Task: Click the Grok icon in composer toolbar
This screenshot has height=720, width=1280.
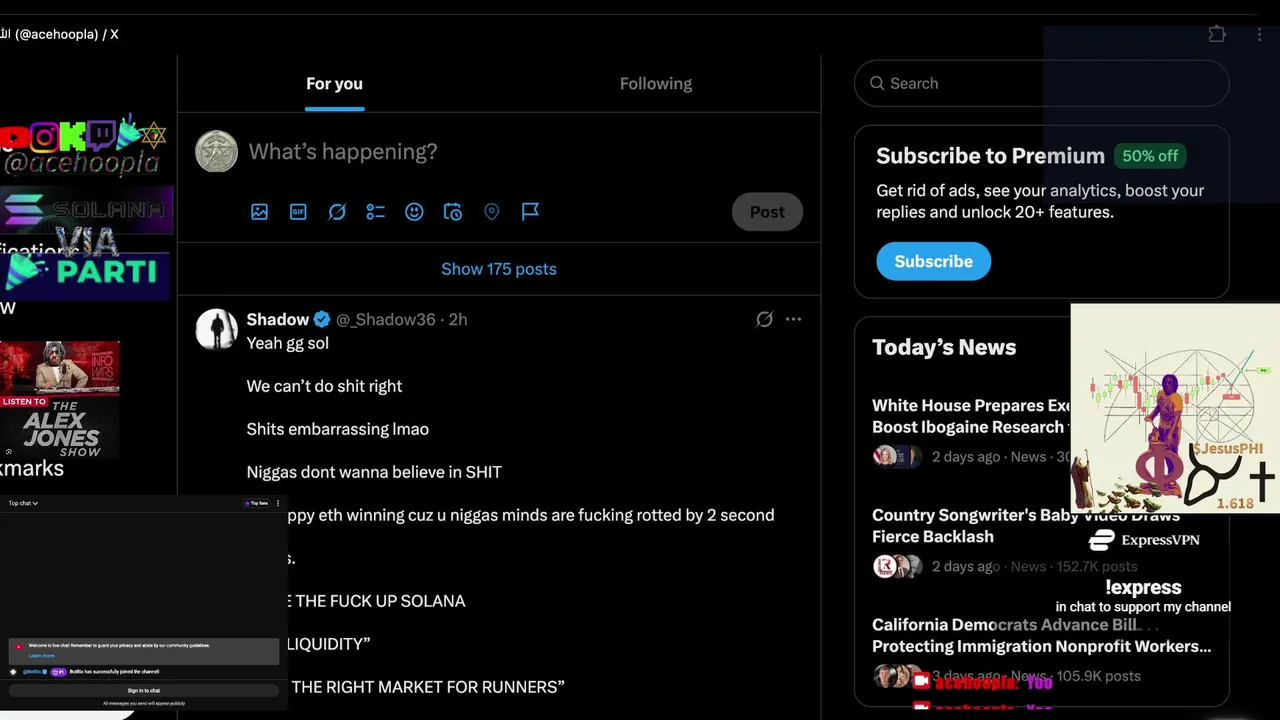Action: coord(337,212)
